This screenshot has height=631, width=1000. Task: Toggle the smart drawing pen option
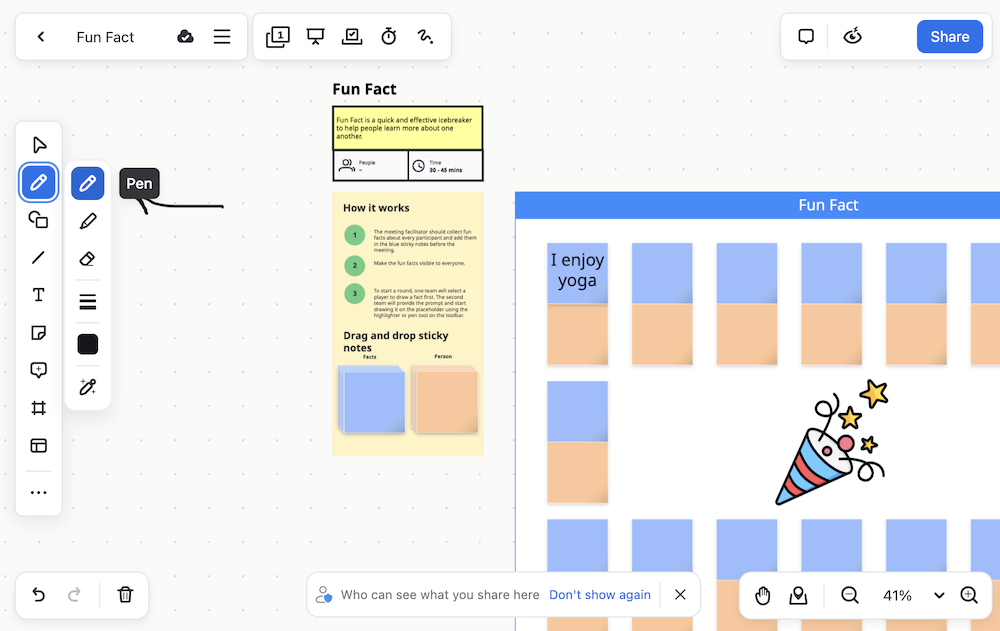click(88, 387)
